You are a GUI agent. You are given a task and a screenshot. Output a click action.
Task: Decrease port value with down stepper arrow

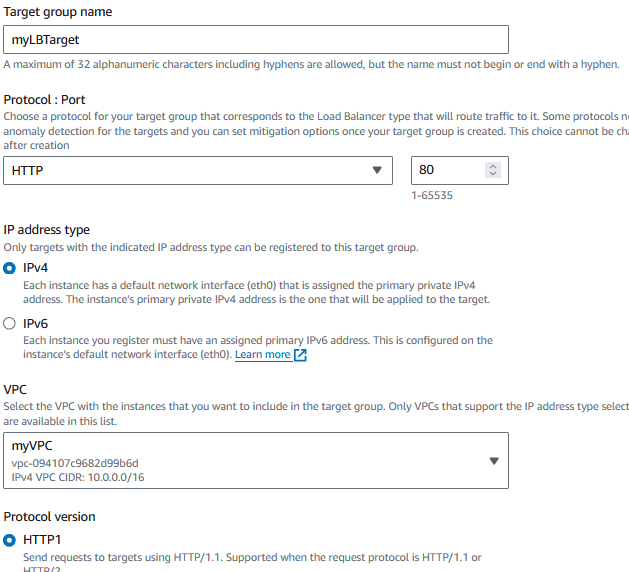pyautogui.click(x=493, y=174)
